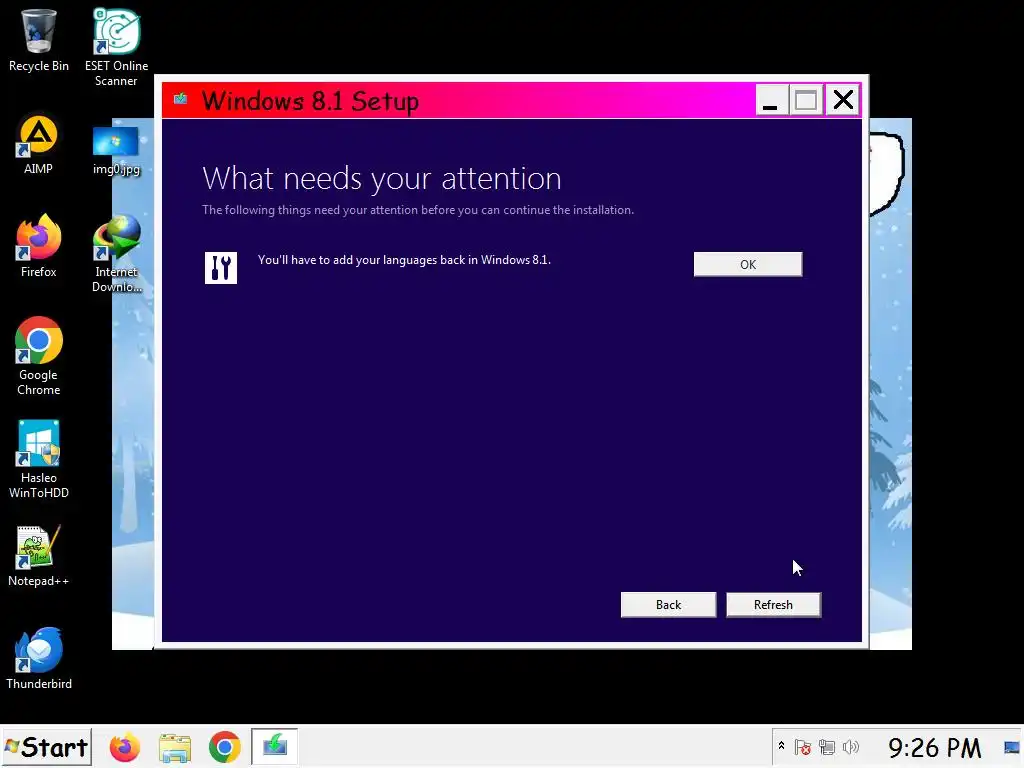Minimize the Windows 8.1 Setup window

[771, 101]
